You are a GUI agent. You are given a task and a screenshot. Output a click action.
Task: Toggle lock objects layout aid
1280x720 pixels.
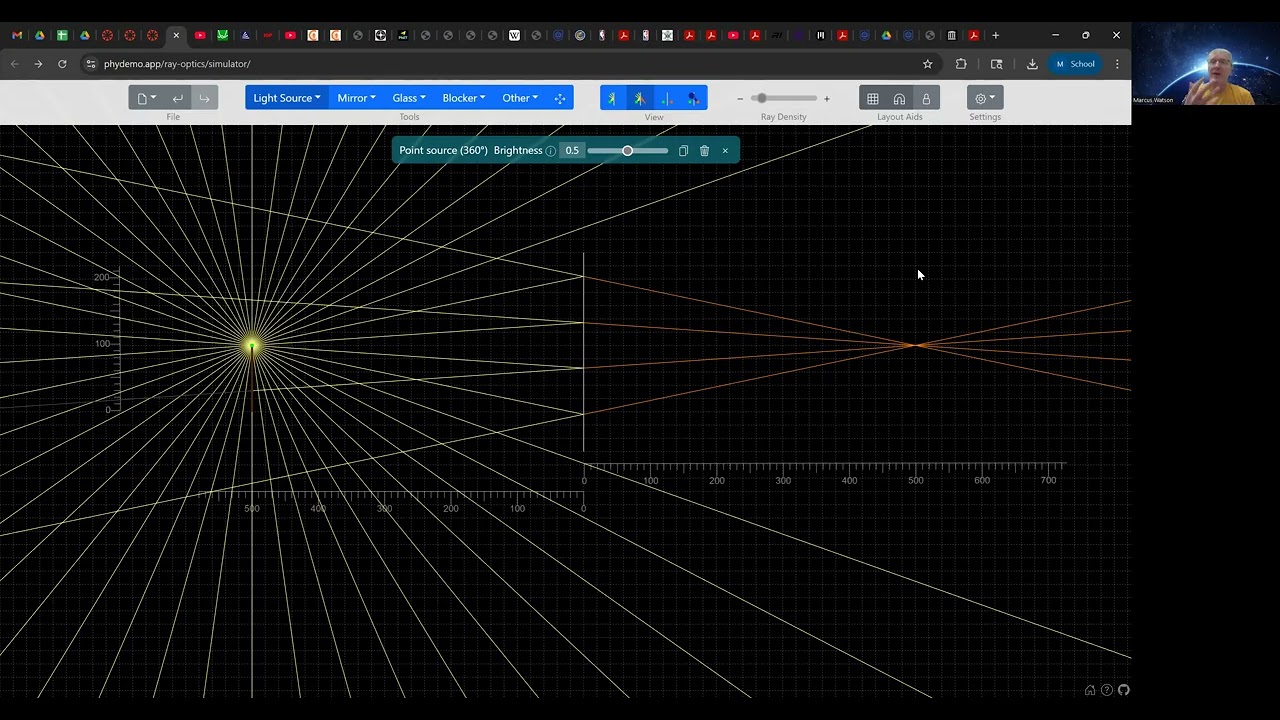pos(926,98)
